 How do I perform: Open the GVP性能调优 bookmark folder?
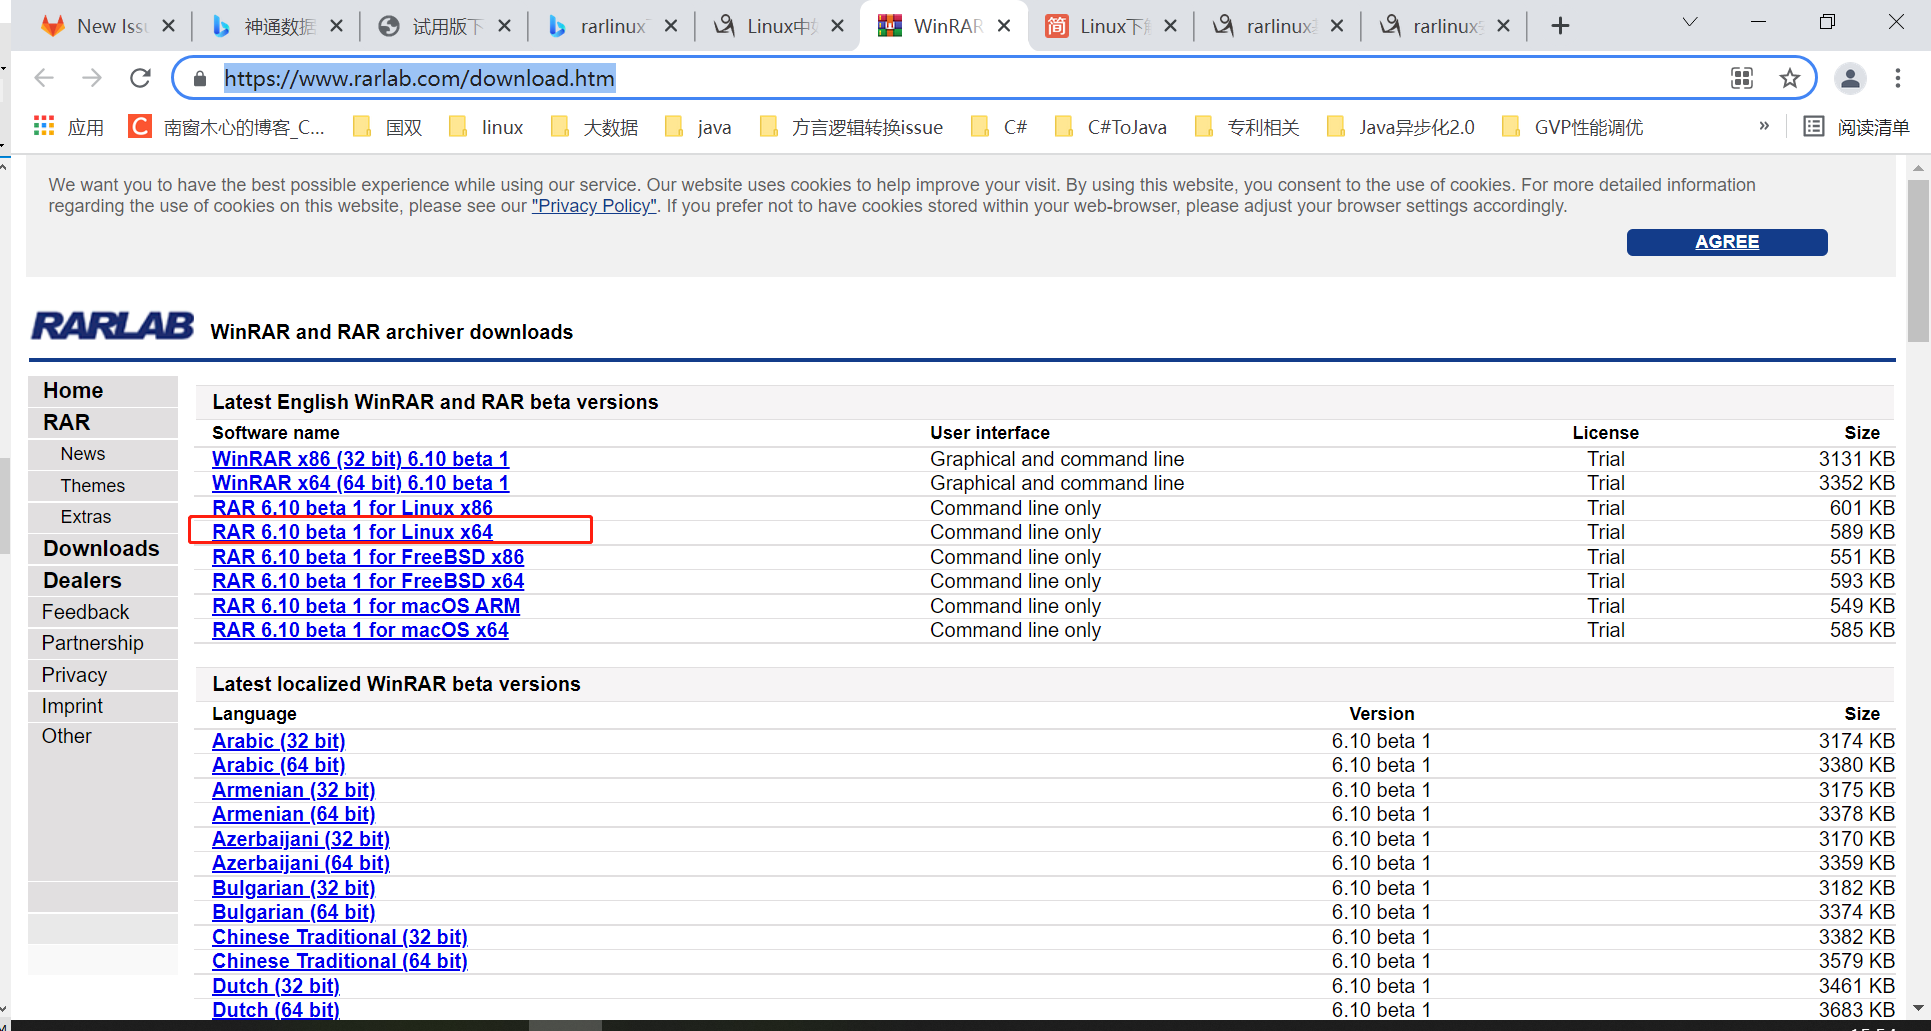coord(1574,127)
